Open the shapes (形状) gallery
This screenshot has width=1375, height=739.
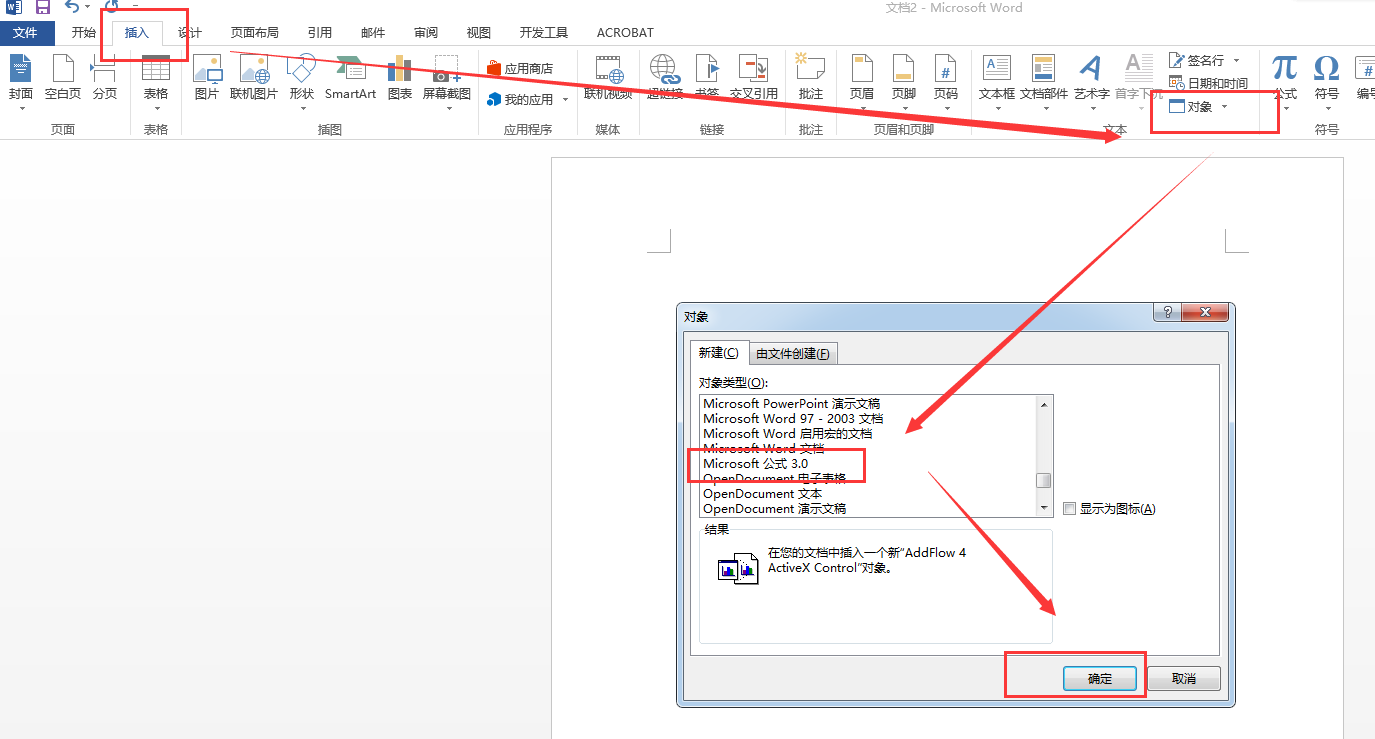(x=301, y=80)
